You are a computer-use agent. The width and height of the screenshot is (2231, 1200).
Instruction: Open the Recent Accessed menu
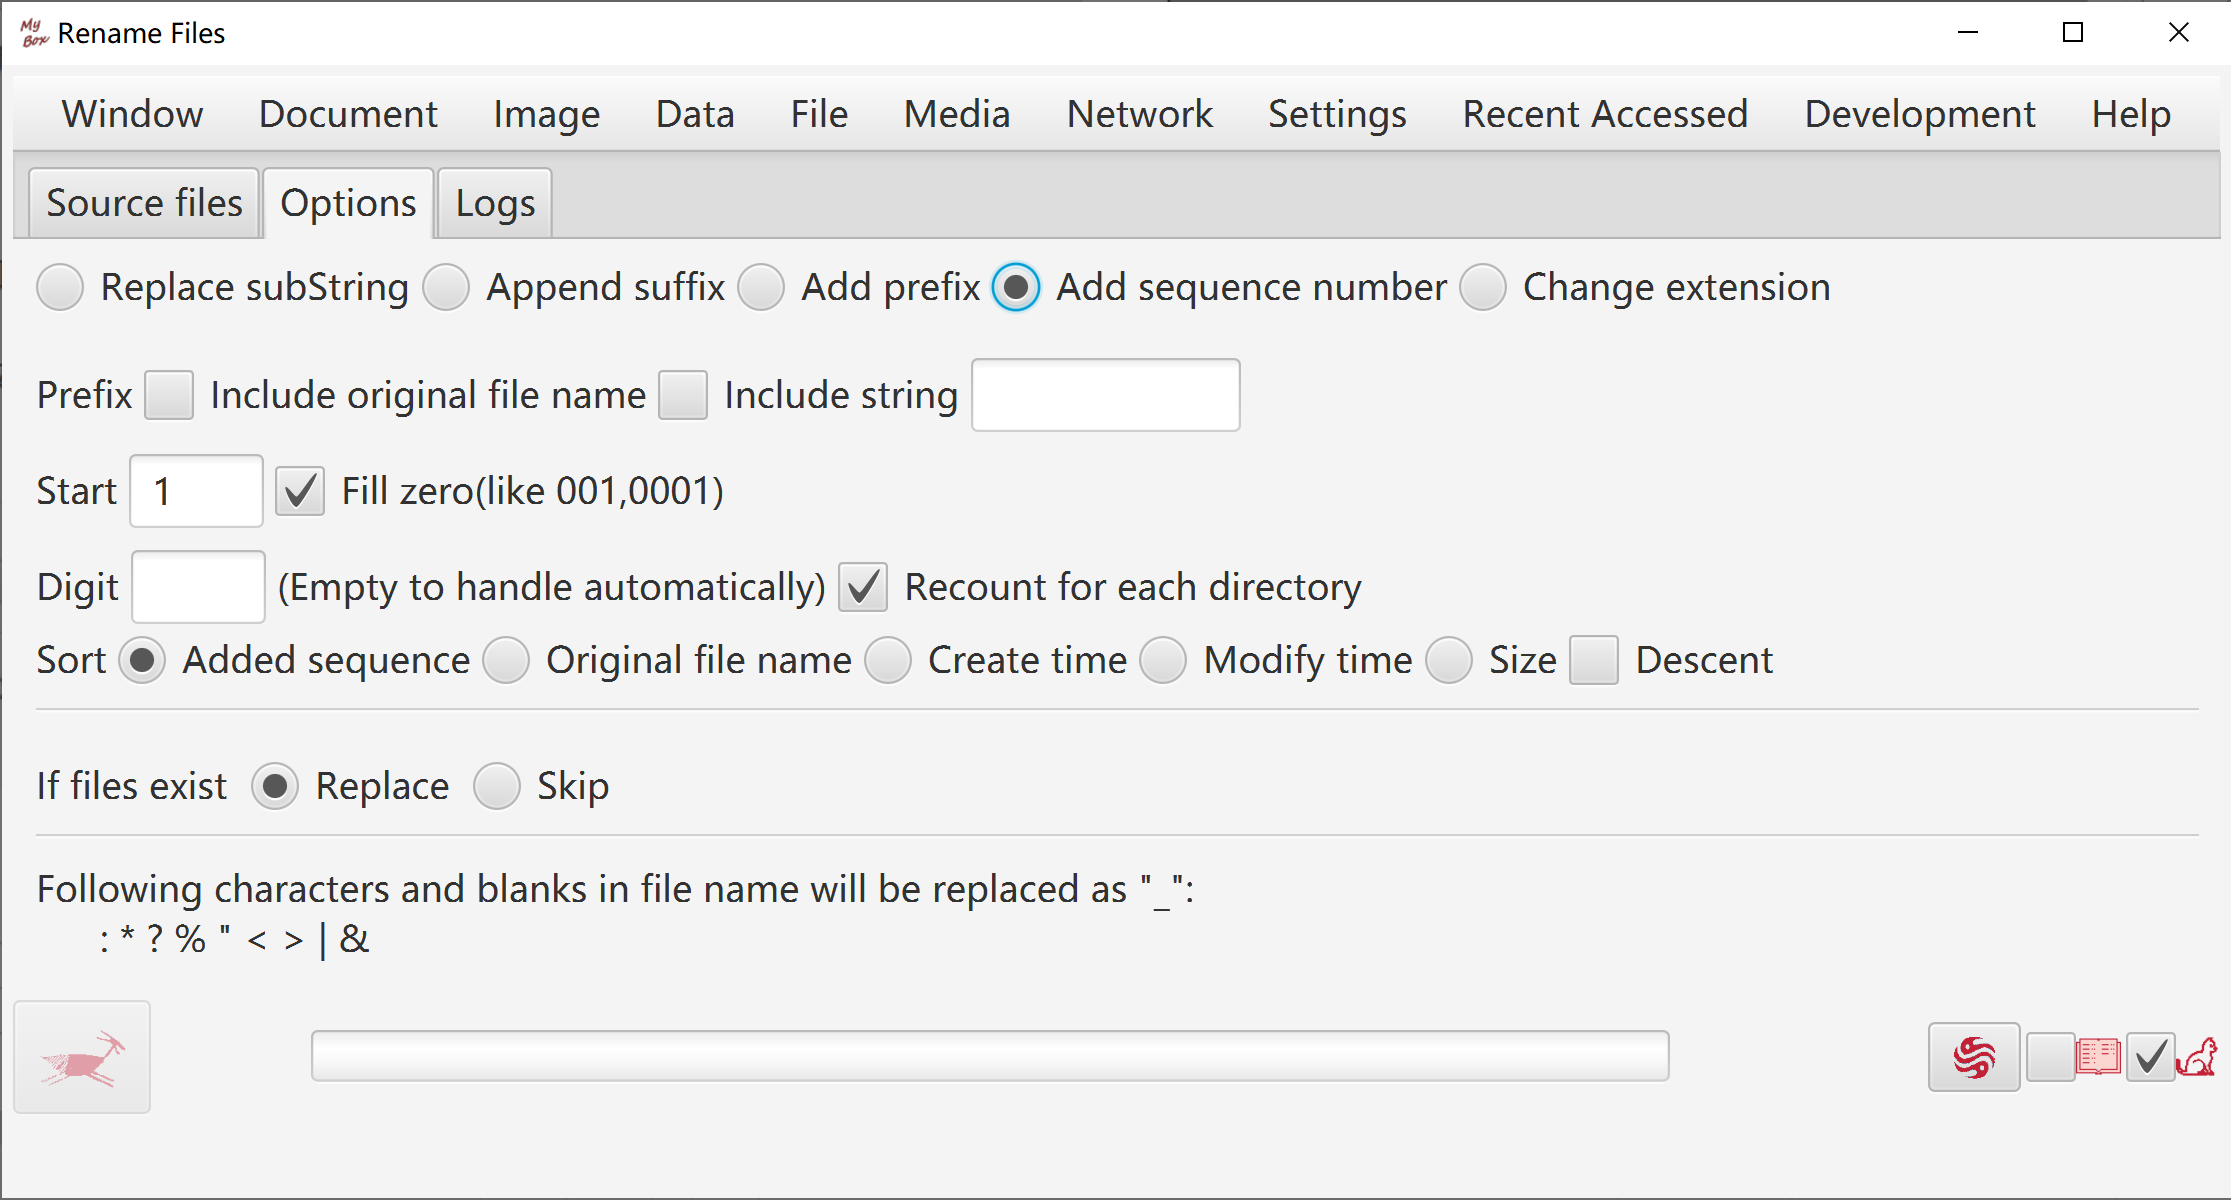[1605, 114]
